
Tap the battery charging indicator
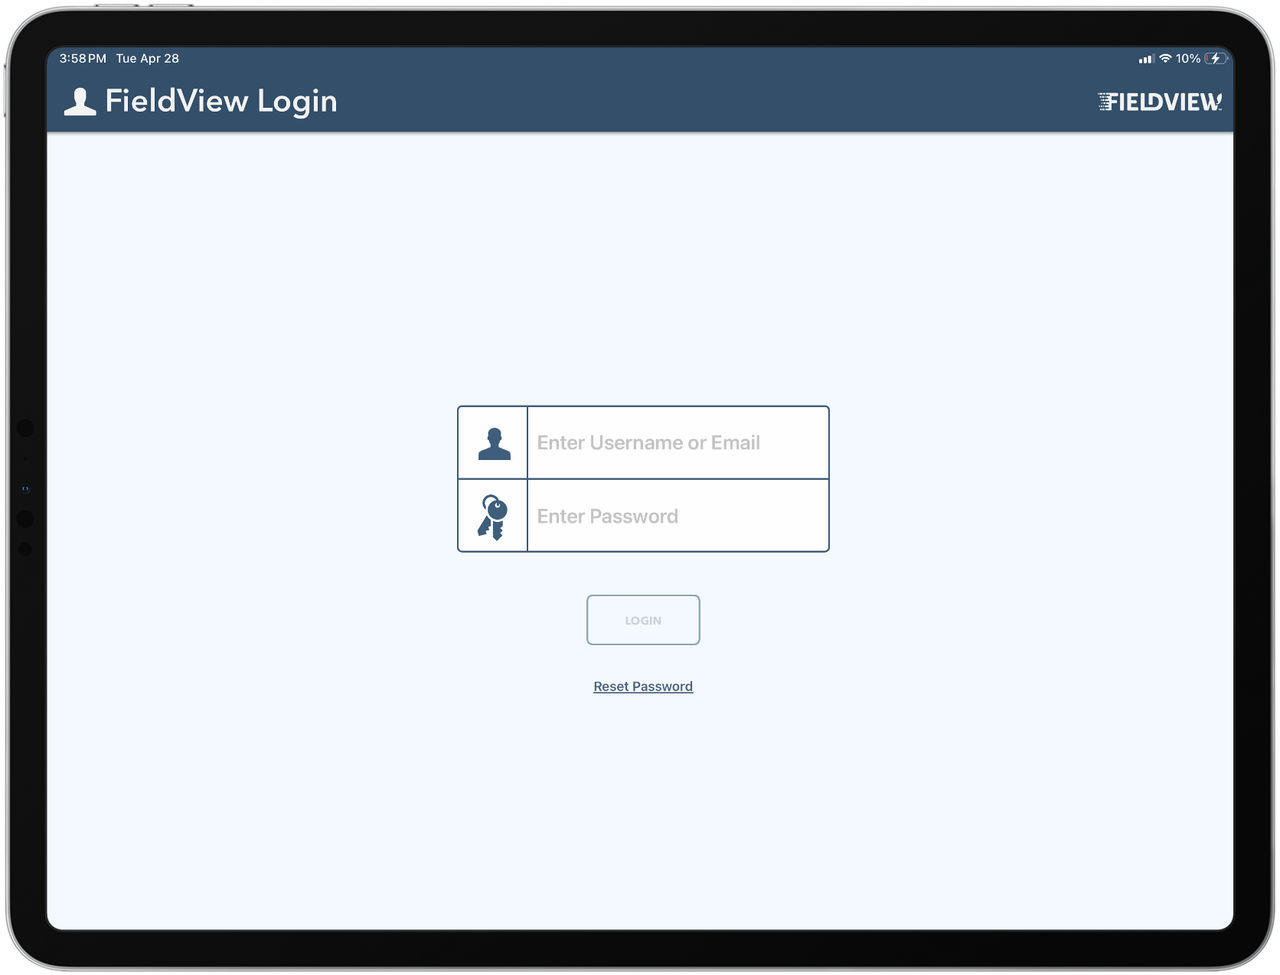click(1215, 59)
